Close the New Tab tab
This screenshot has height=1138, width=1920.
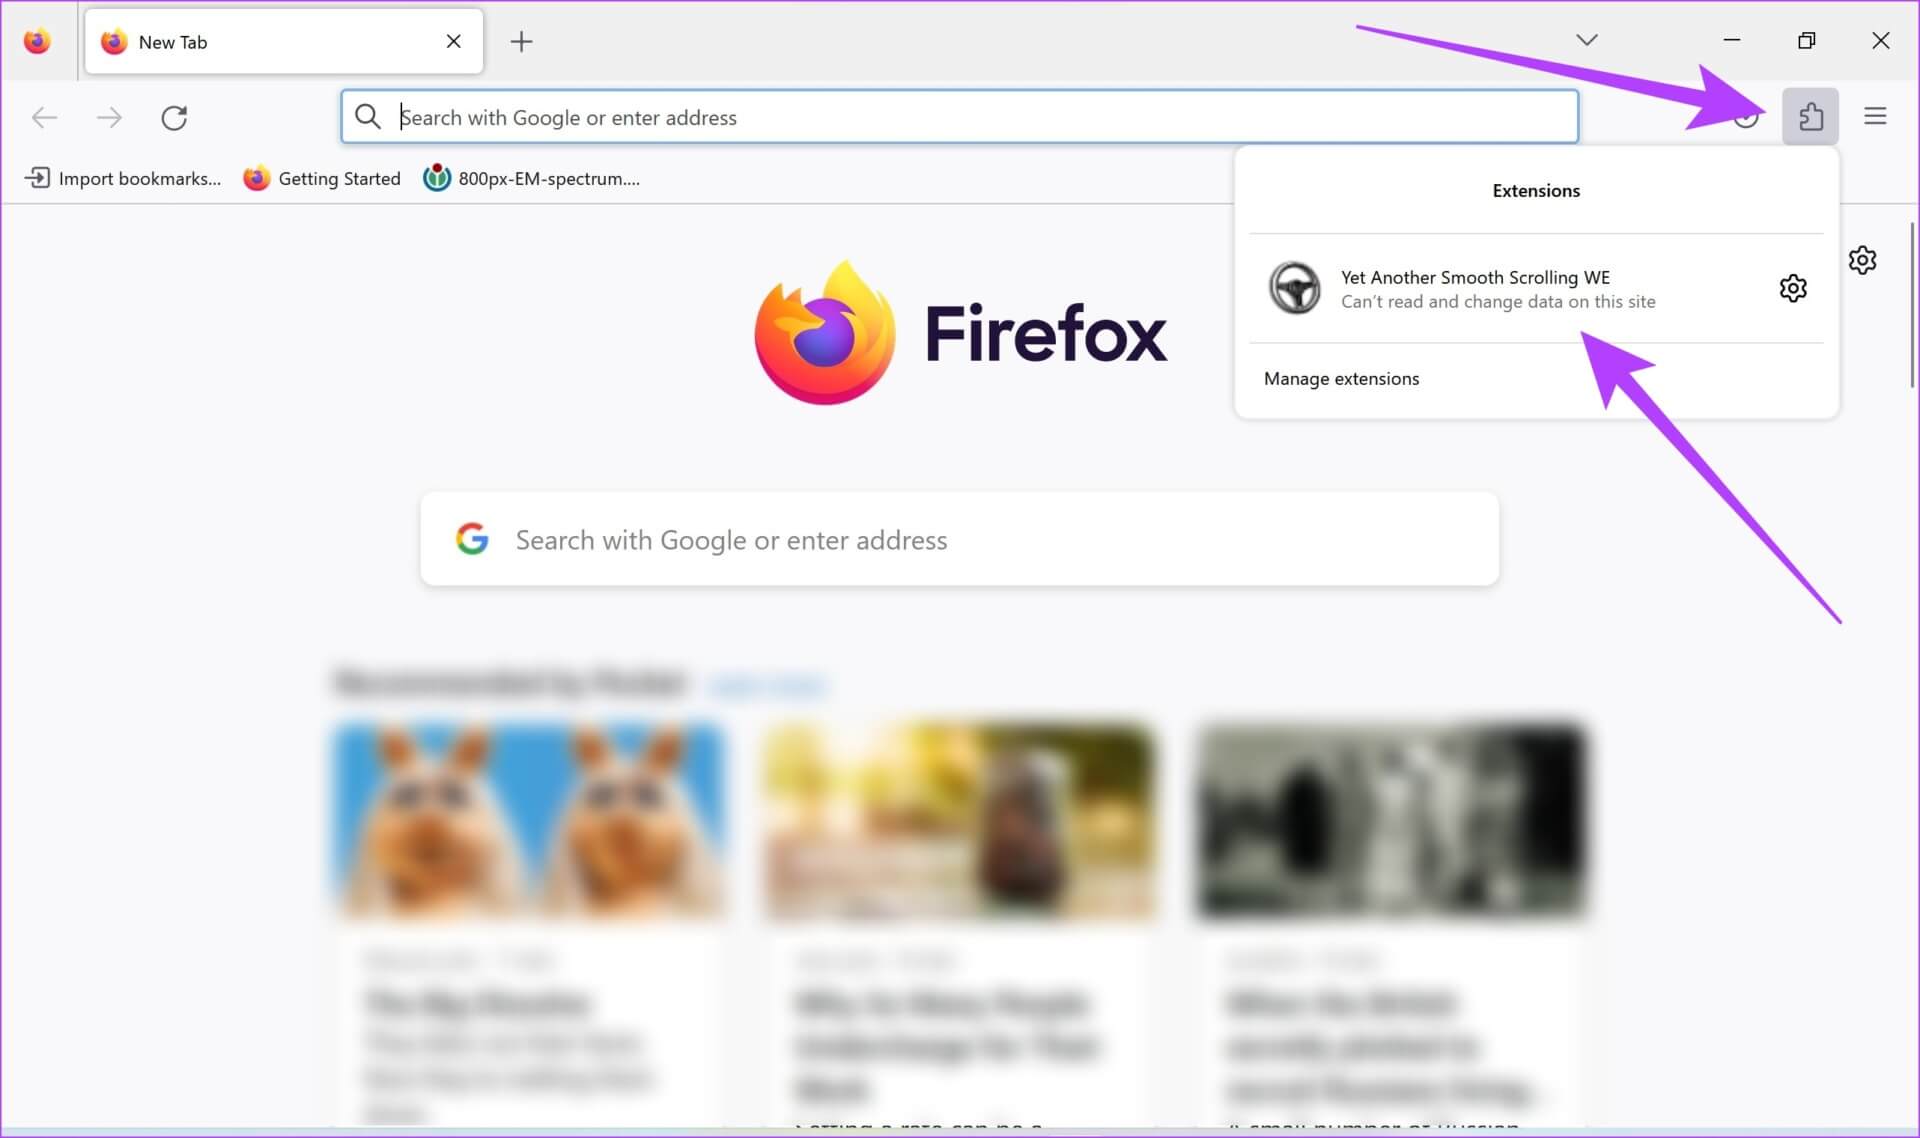tap(453, 41)
